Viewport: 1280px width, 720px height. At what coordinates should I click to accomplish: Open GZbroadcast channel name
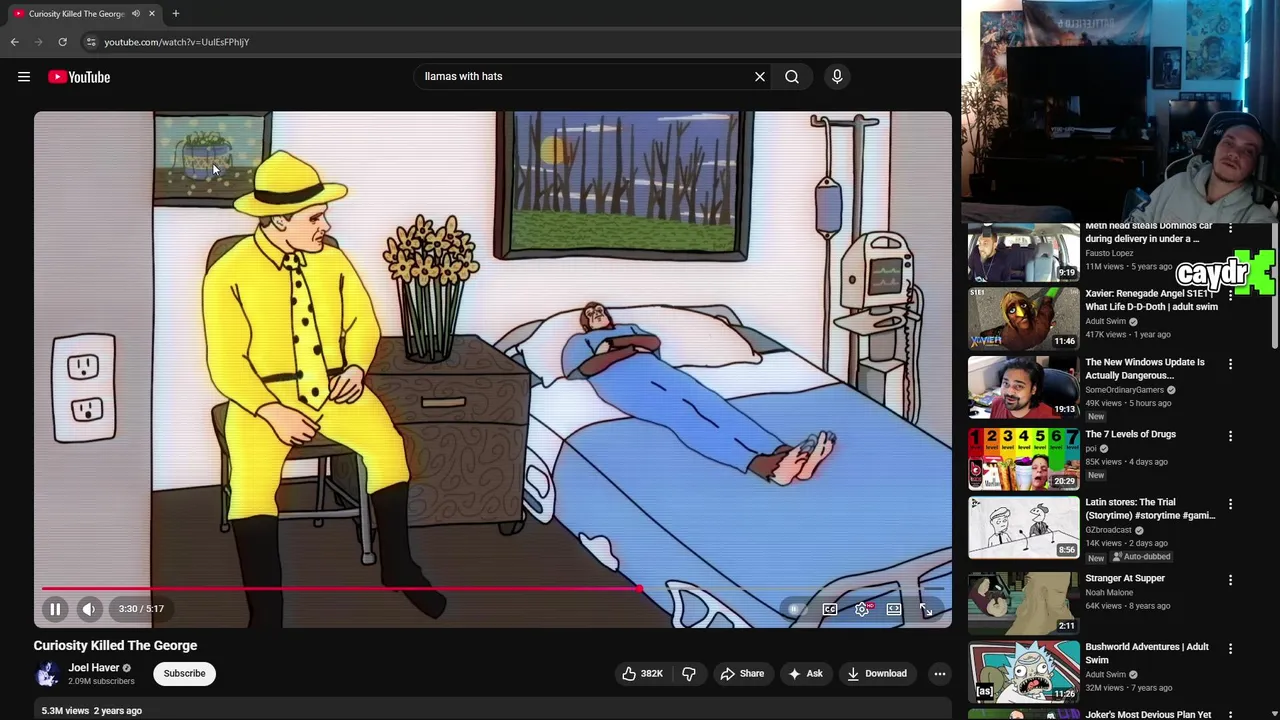tap(1108, 530)
